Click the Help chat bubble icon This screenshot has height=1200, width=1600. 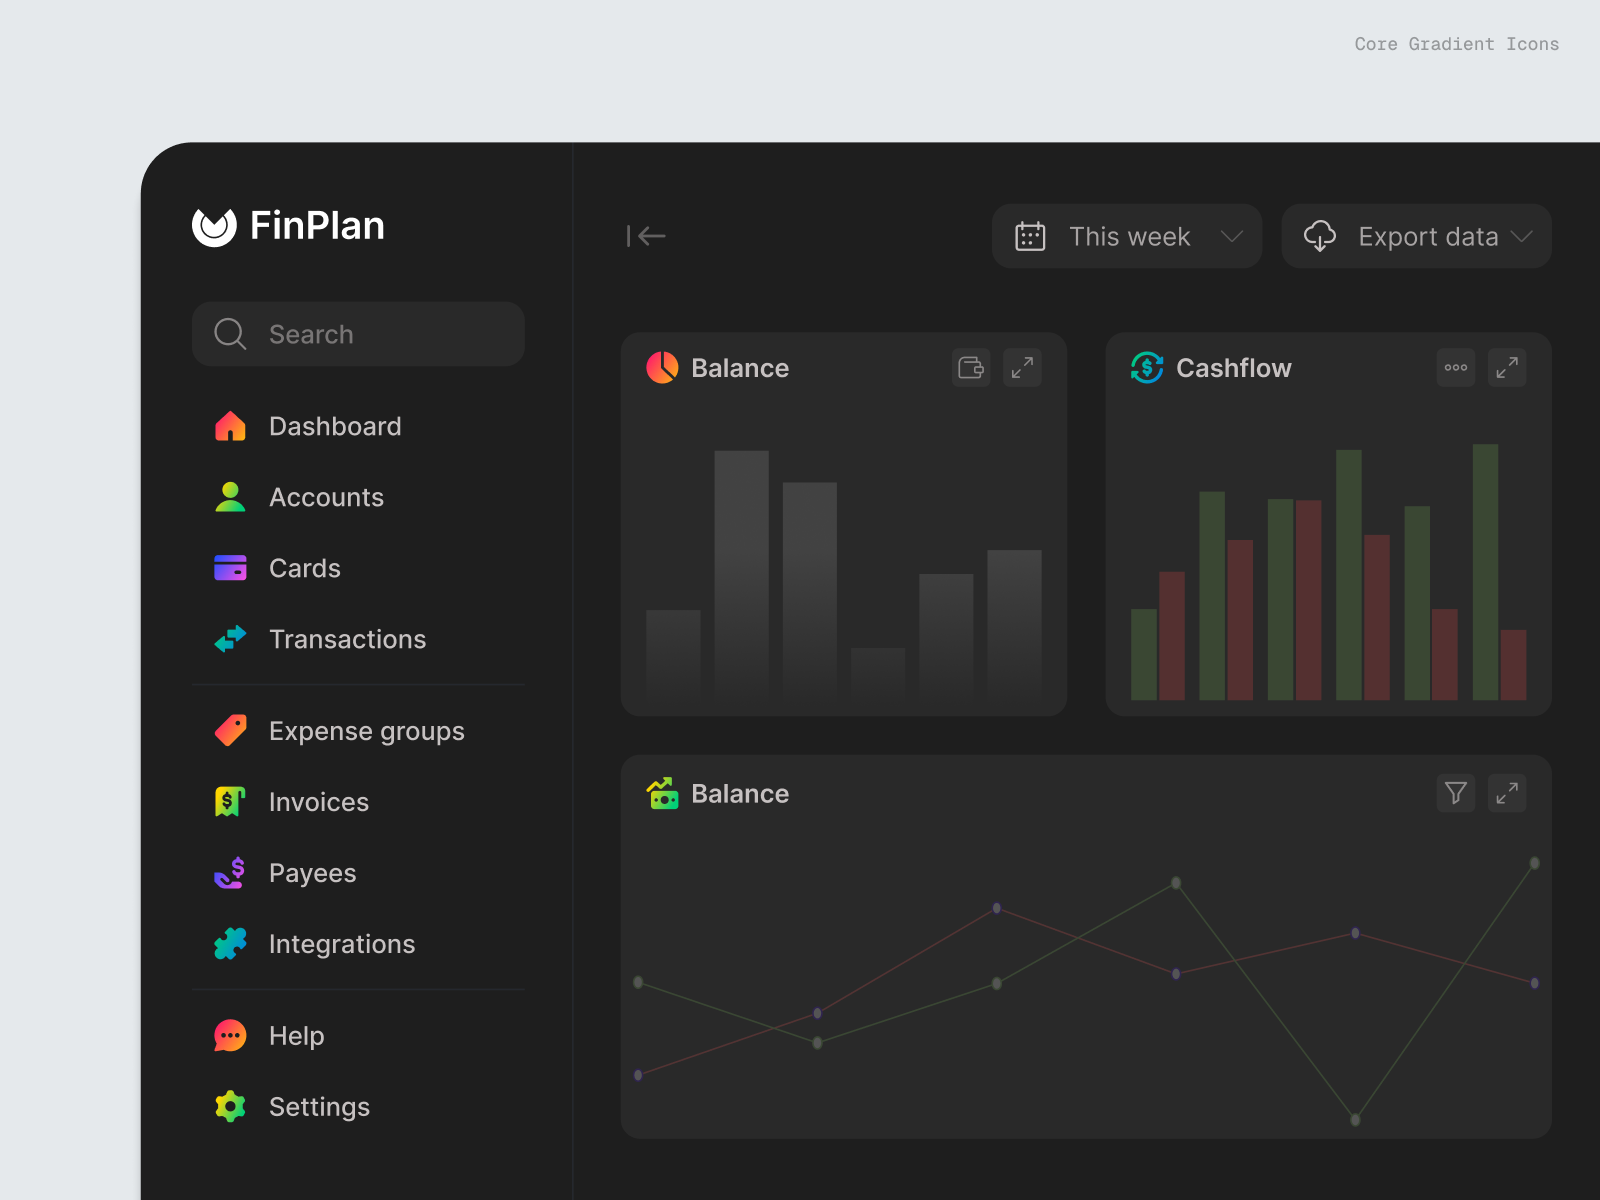click(230, 1036)
